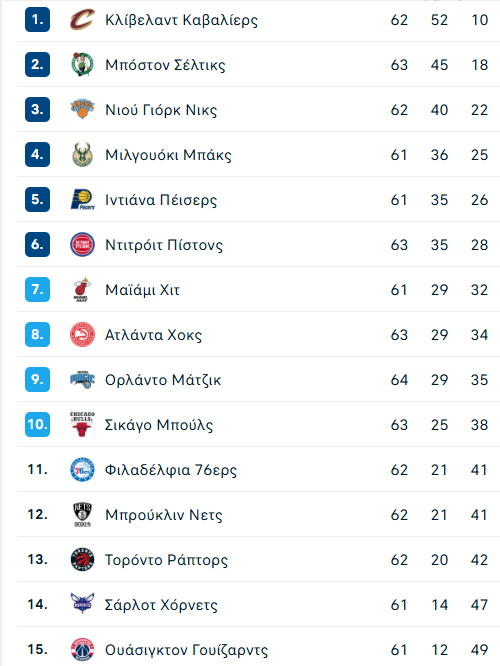Click the rank 10 light-blue badge
The width and height of the screenshot is (500, 666).
[37, 425]
